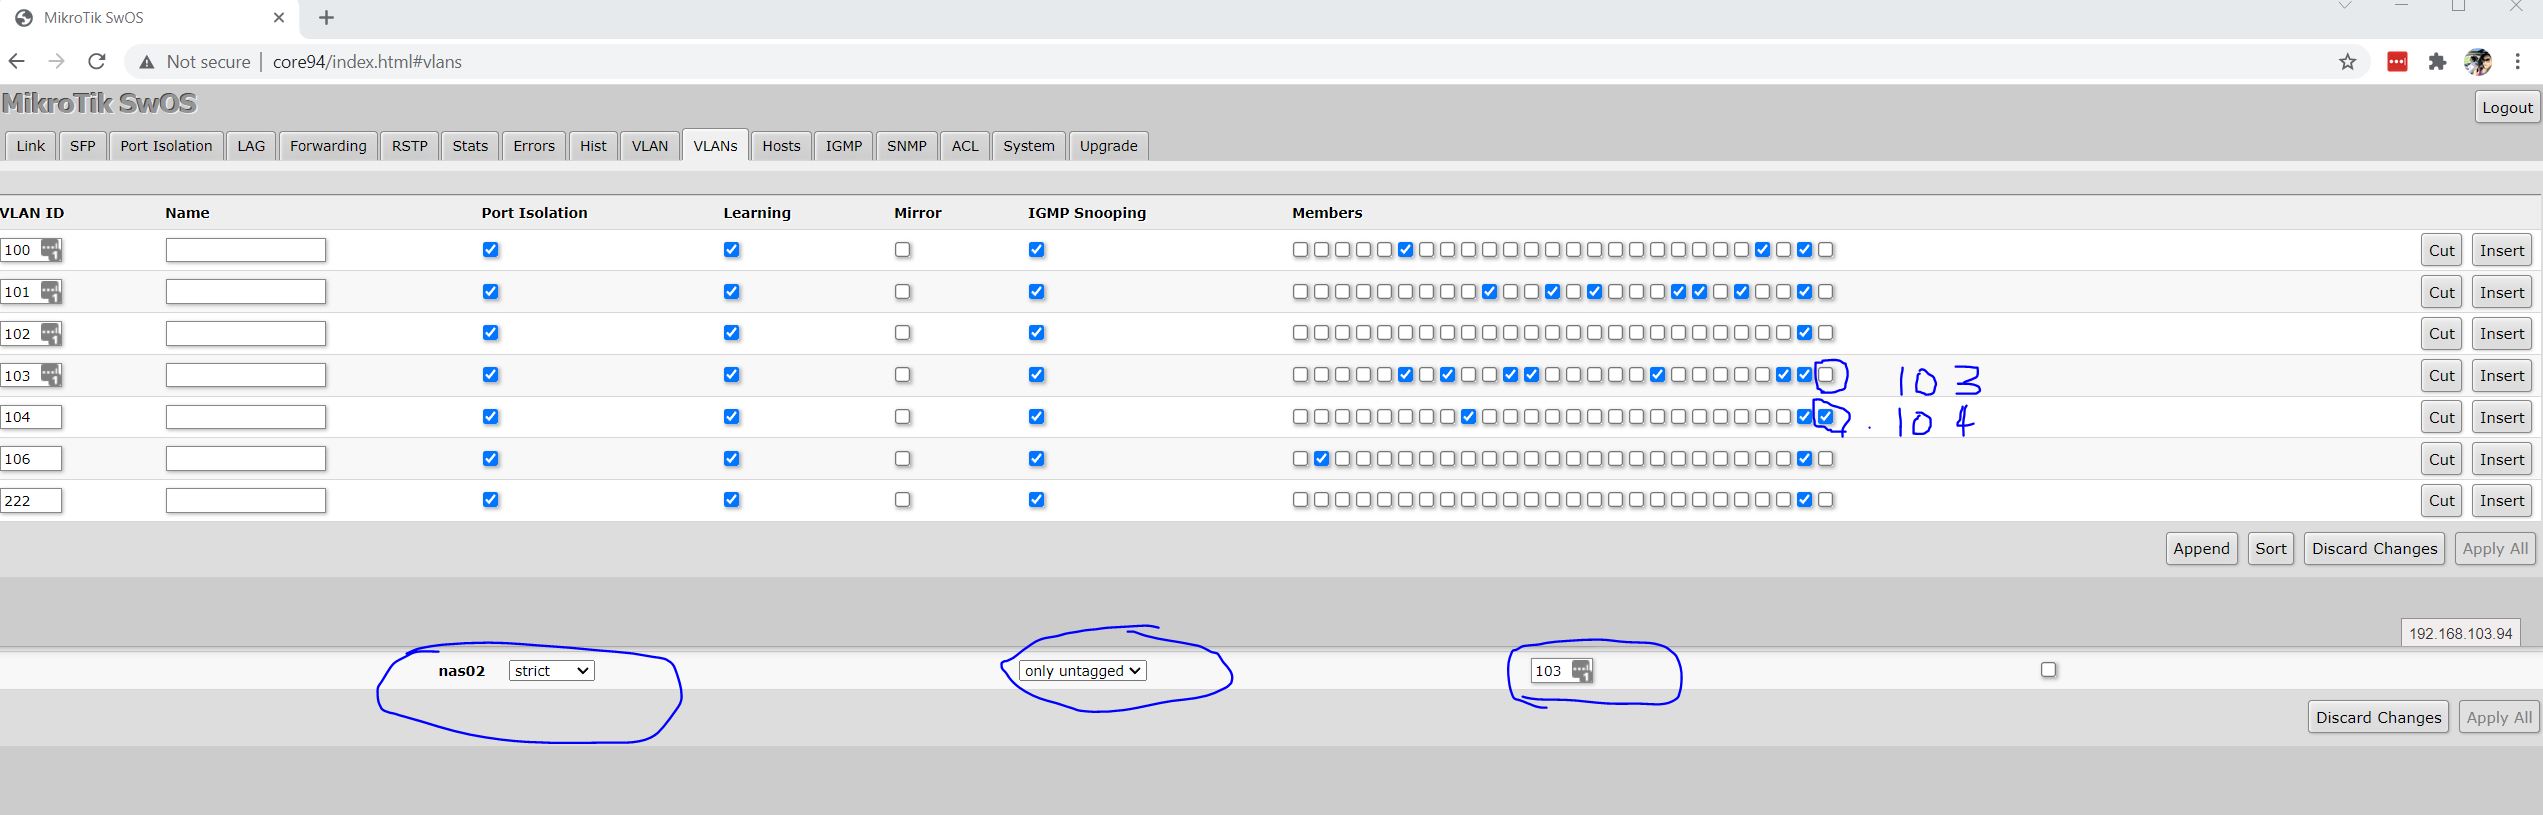Click the browser forward arrow
This screenshot has height=815, width=2543.
(57, 62)
